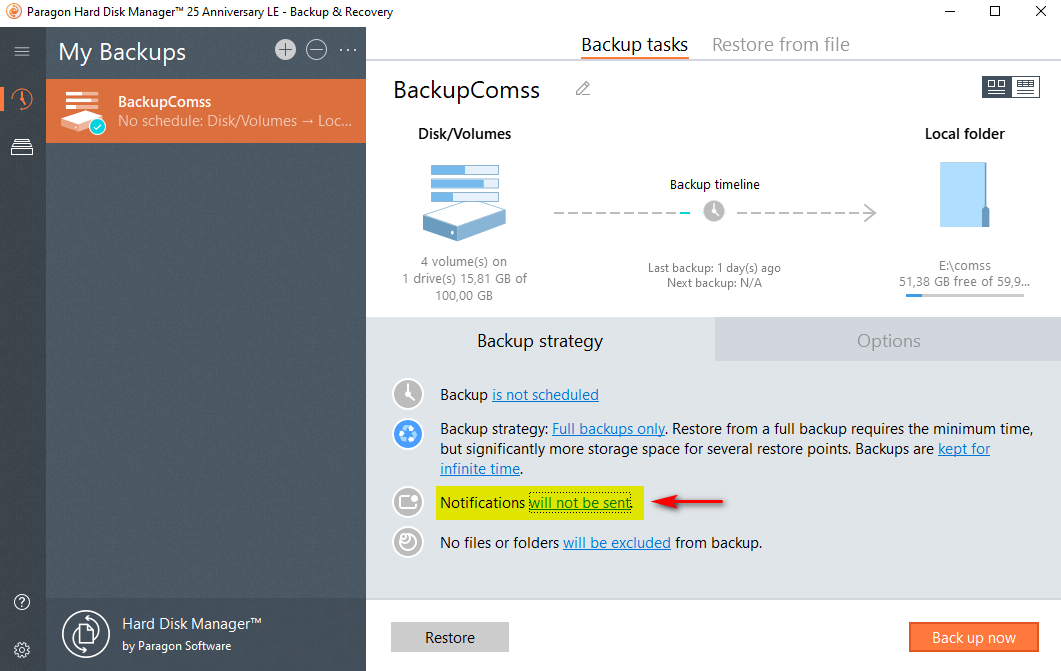Open the three-dots more options menu
1061x671 pixels.
(x=348, y=50)
